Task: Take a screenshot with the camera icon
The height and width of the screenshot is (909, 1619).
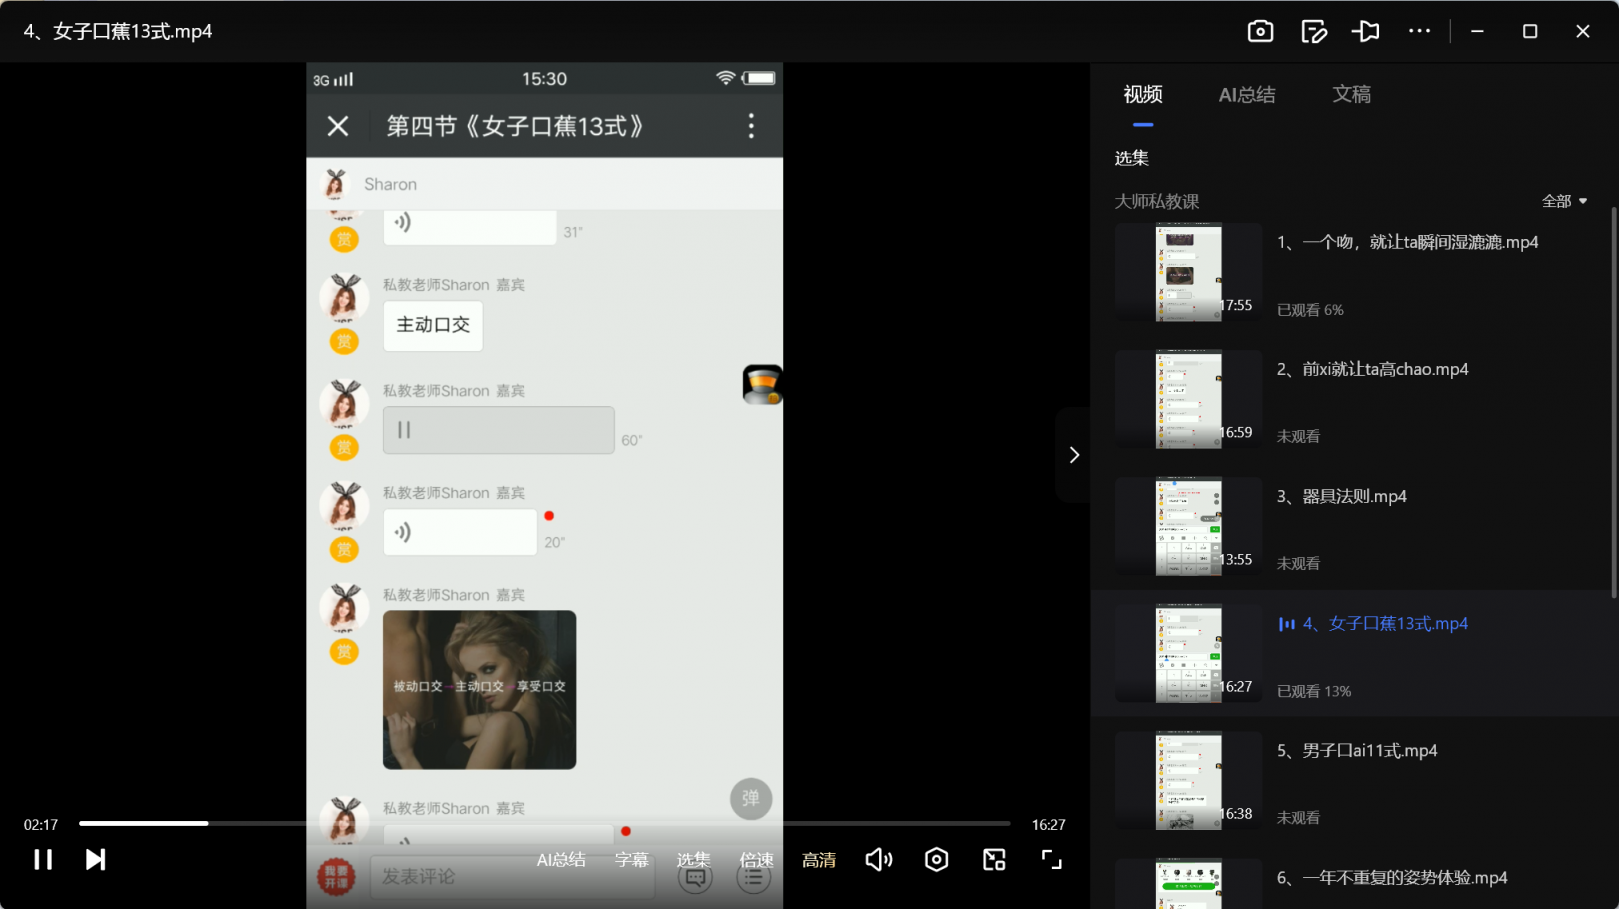Action: click(x=1260, y=32)
